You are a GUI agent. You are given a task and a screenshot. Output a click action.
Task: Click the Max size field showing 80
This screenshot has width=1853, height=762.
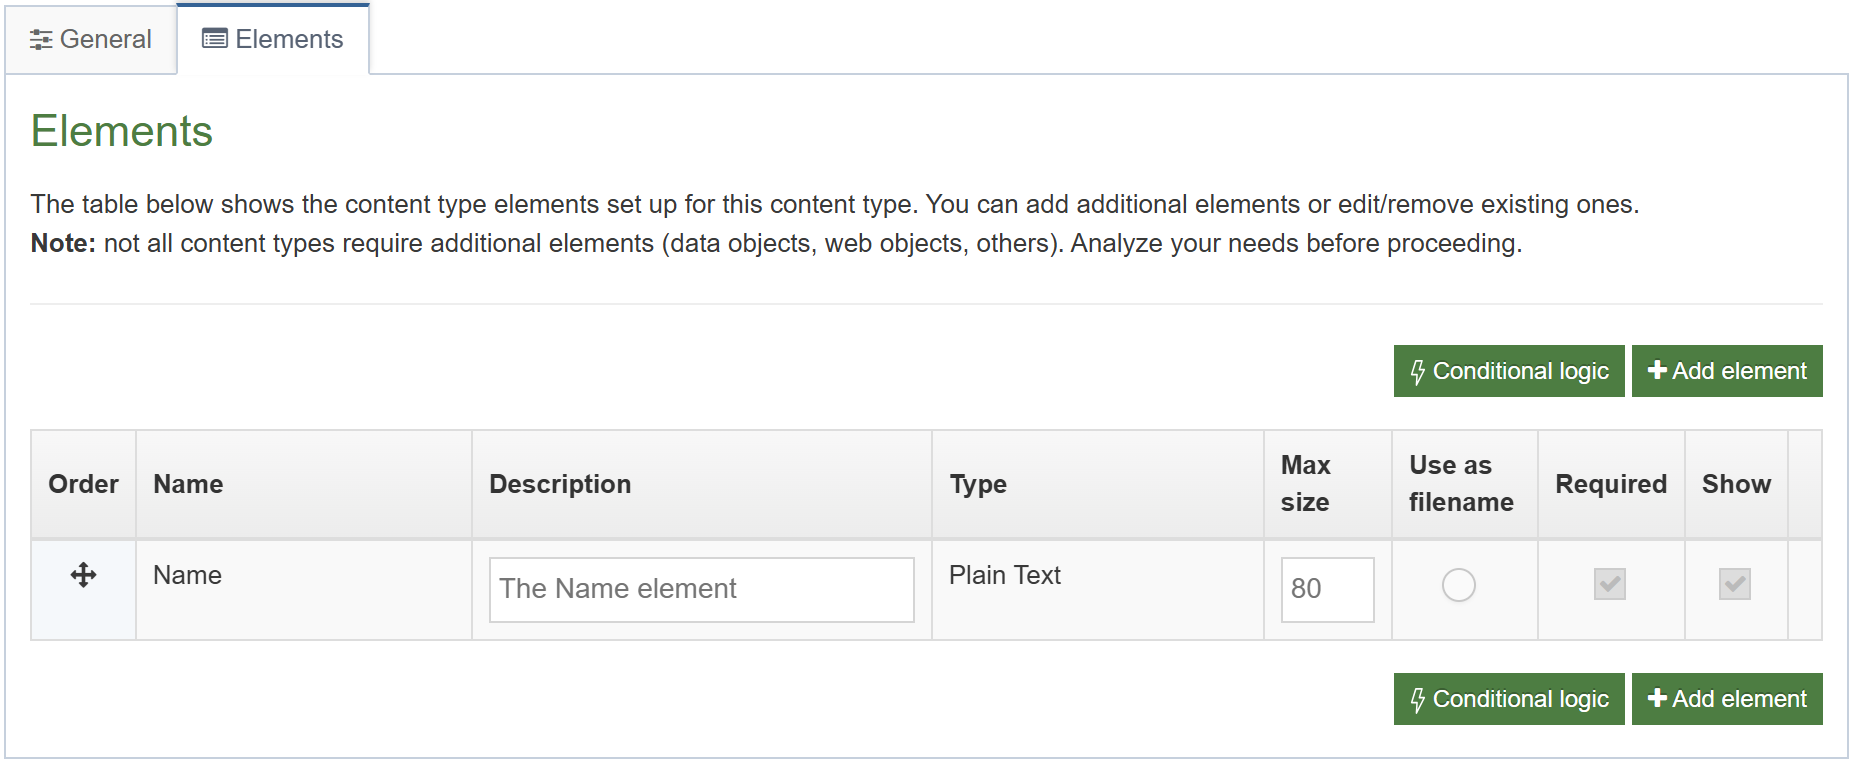coord(1327,589)
